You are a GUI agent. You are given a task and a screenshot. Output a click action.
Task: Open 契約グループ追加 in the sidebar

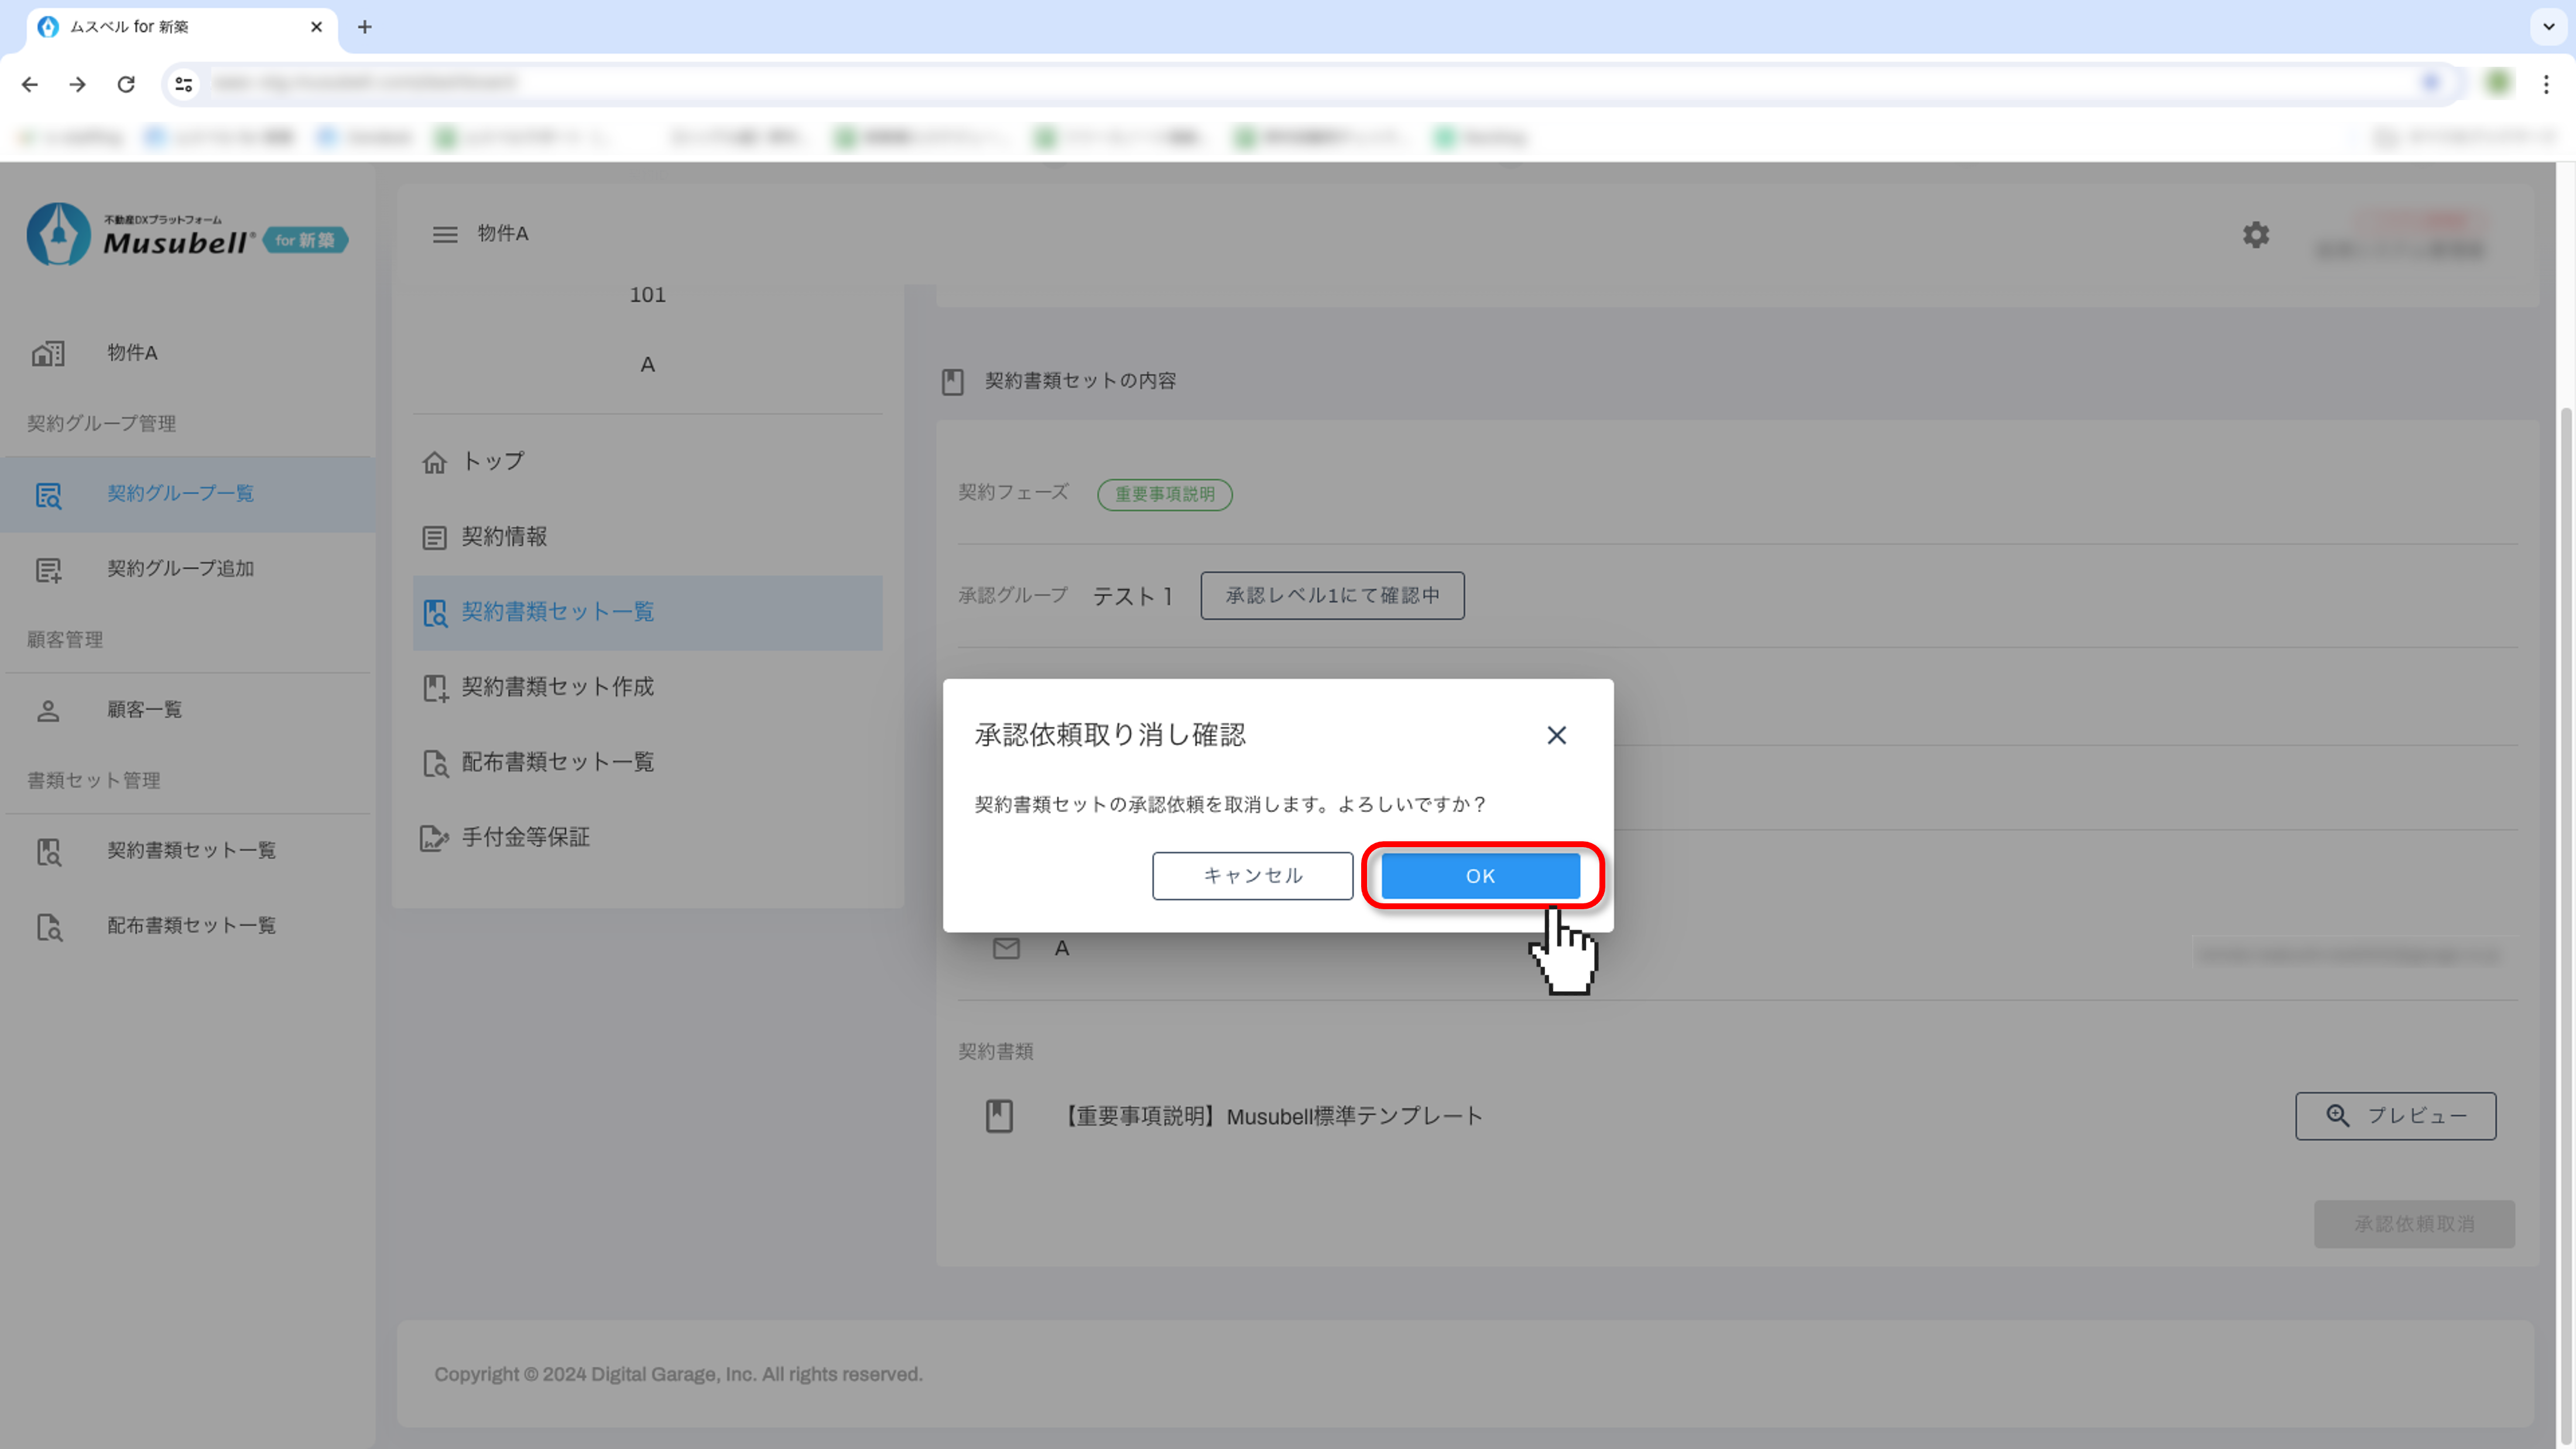[180, 569]
